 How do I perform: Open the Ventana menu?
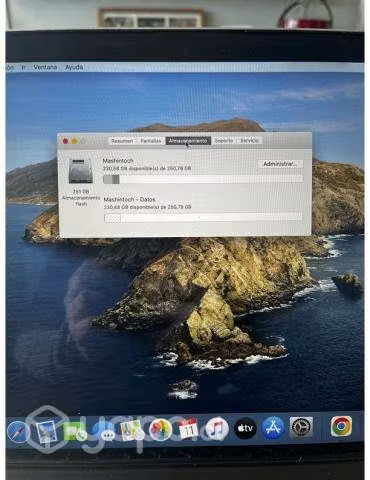tap(45, 67)
